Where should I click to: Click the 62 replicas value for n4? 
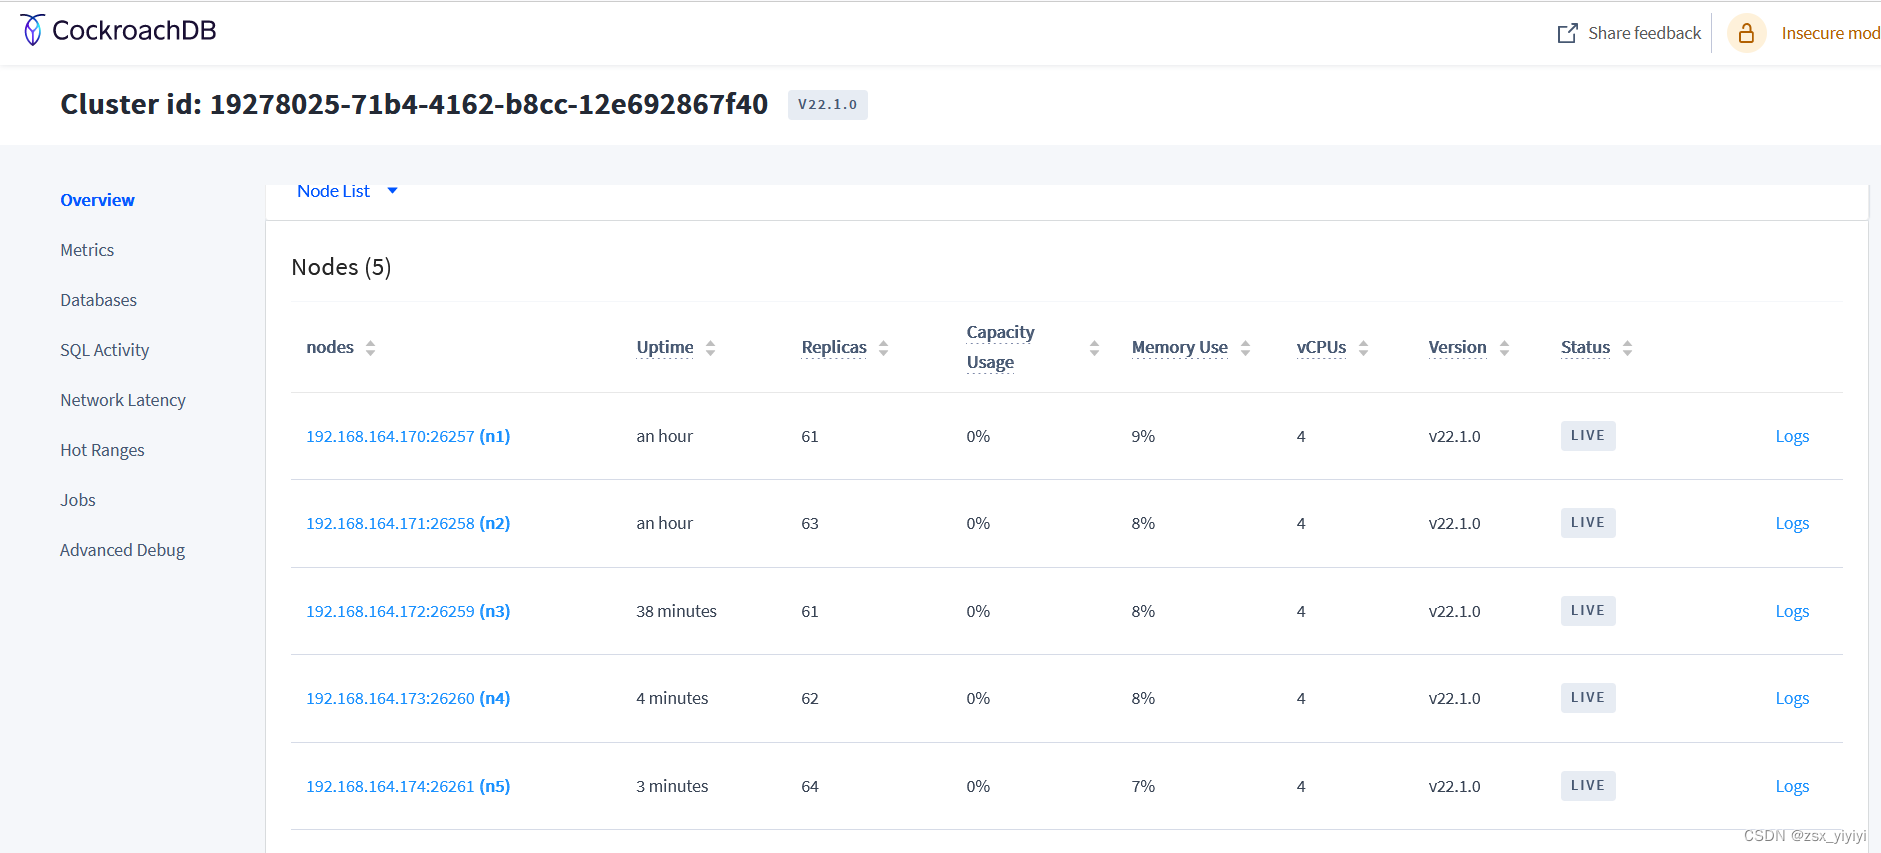pos(810,698)
